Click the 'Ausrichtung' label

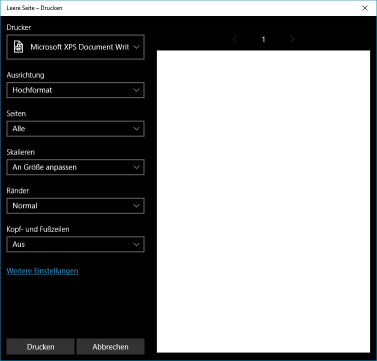[x=25, y=75]
